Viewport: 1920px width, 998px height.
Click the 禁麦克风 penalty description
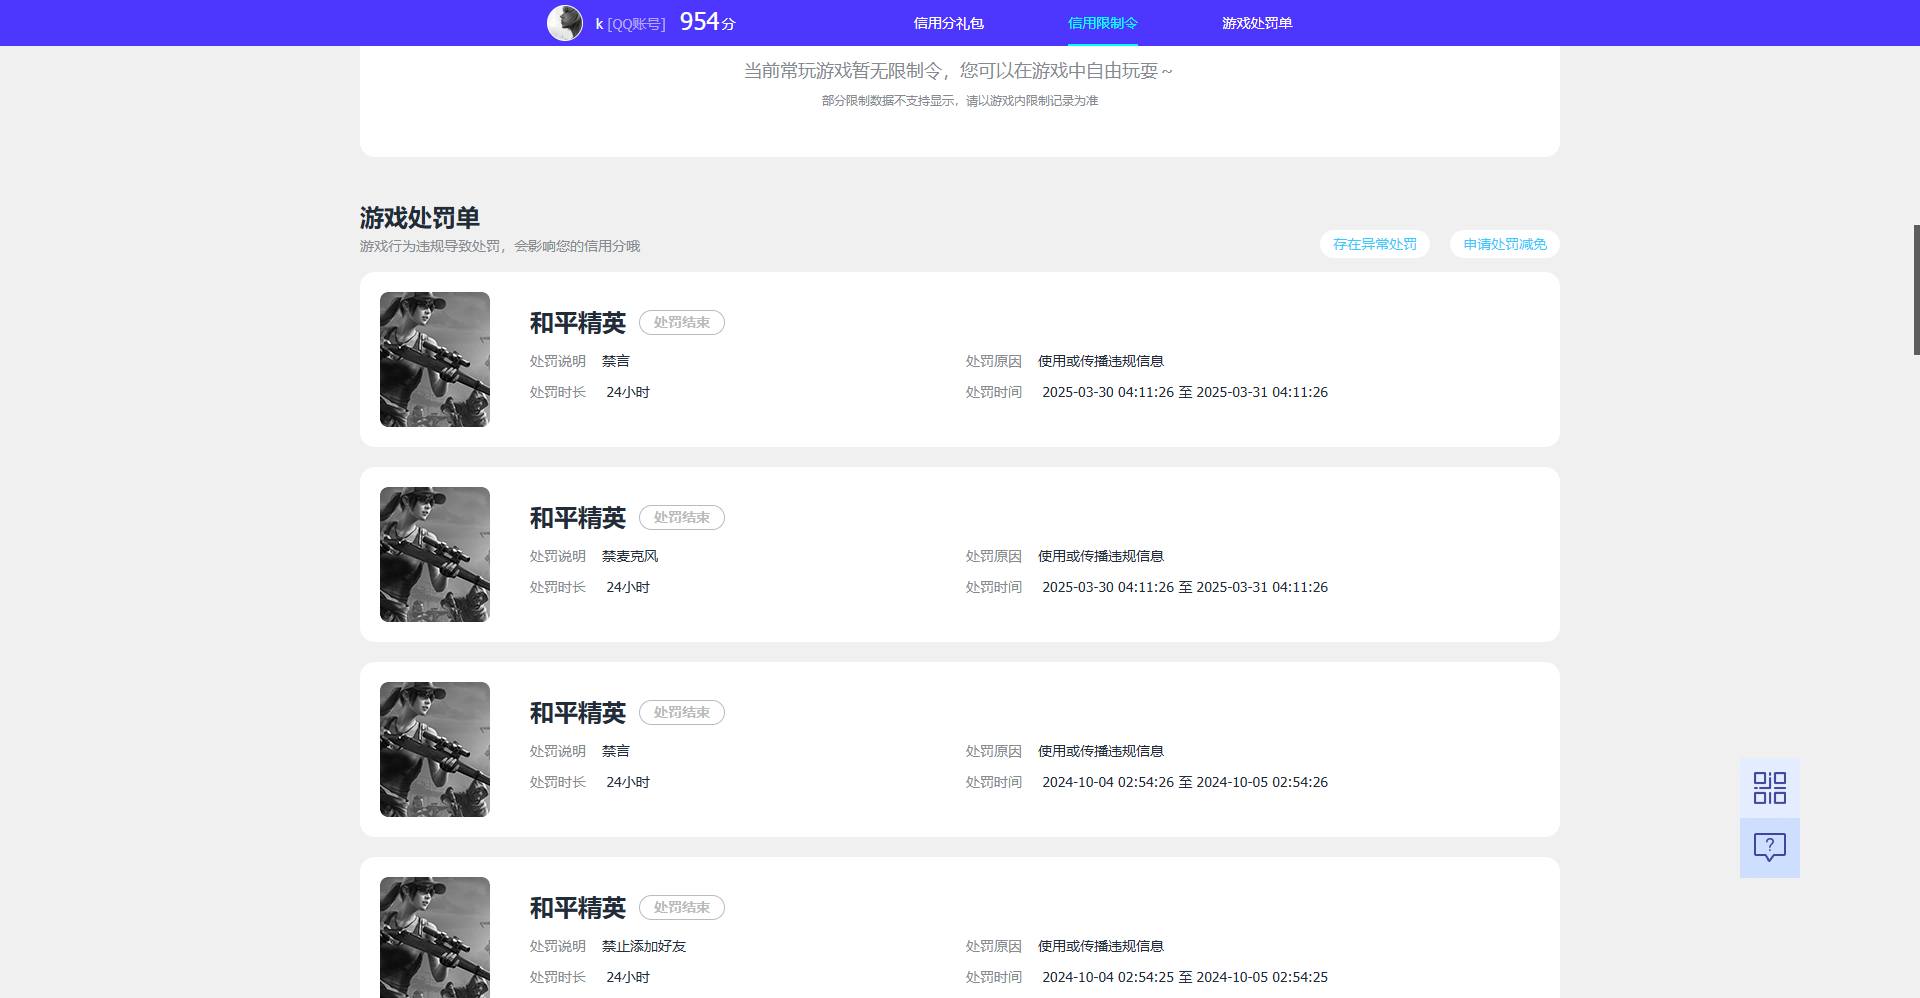630,556
